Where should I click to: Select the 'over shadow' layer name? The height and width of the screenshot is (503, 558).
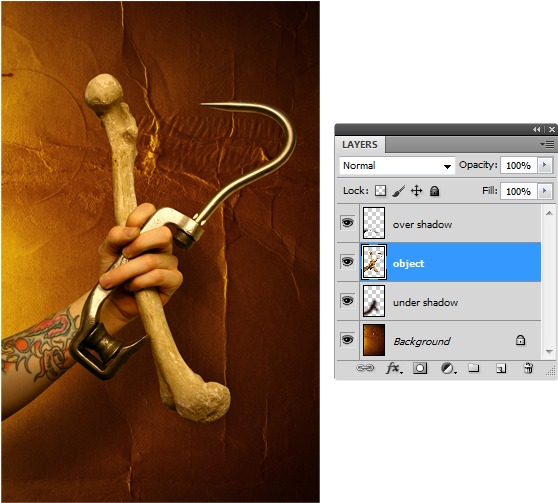[422, 224]
